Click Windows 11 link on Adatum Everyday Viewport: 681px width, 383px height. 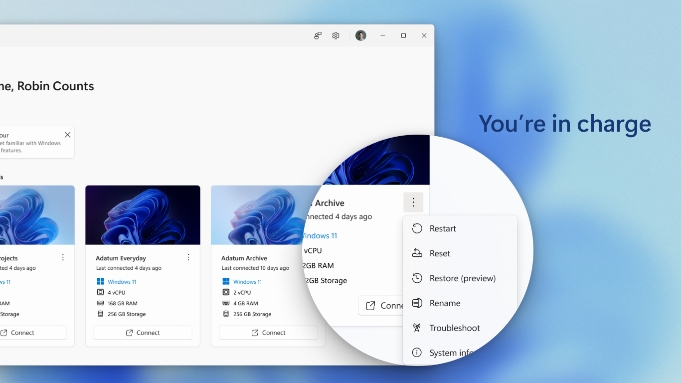click(x=122, y=282)
